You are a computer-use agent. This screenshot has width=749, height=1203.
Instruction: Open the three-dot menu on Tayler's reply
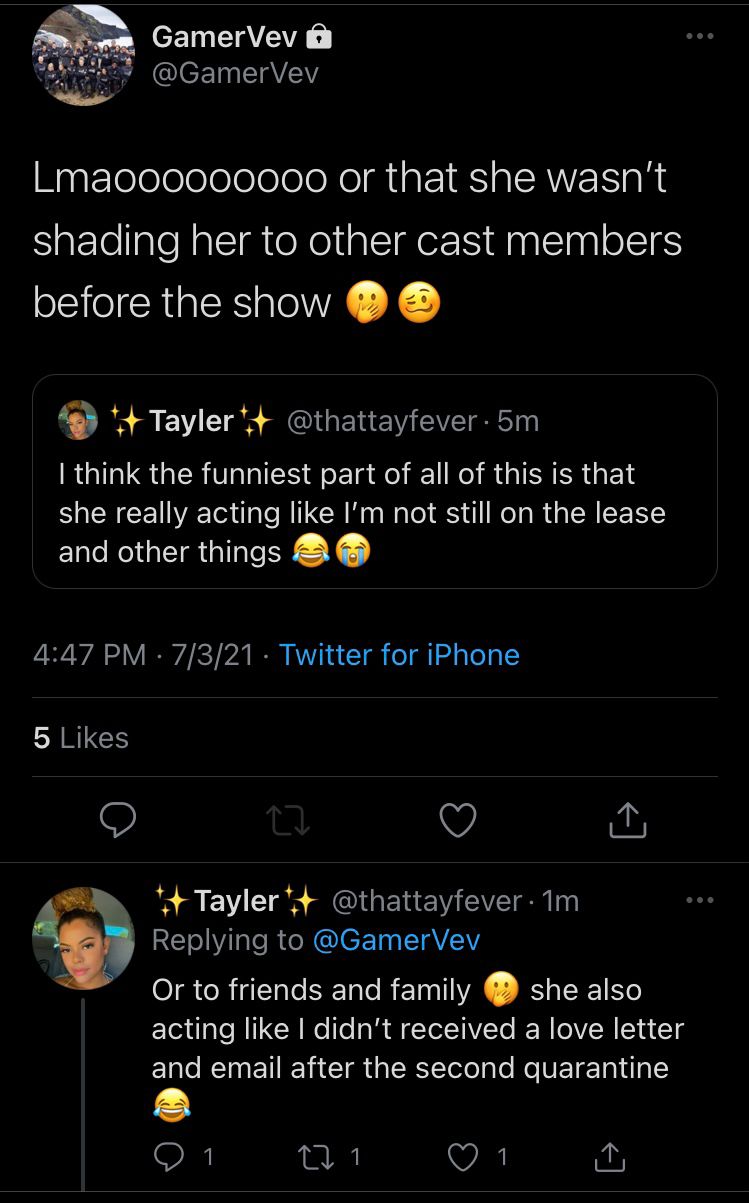pyautogui.click(x=699, y=901)
